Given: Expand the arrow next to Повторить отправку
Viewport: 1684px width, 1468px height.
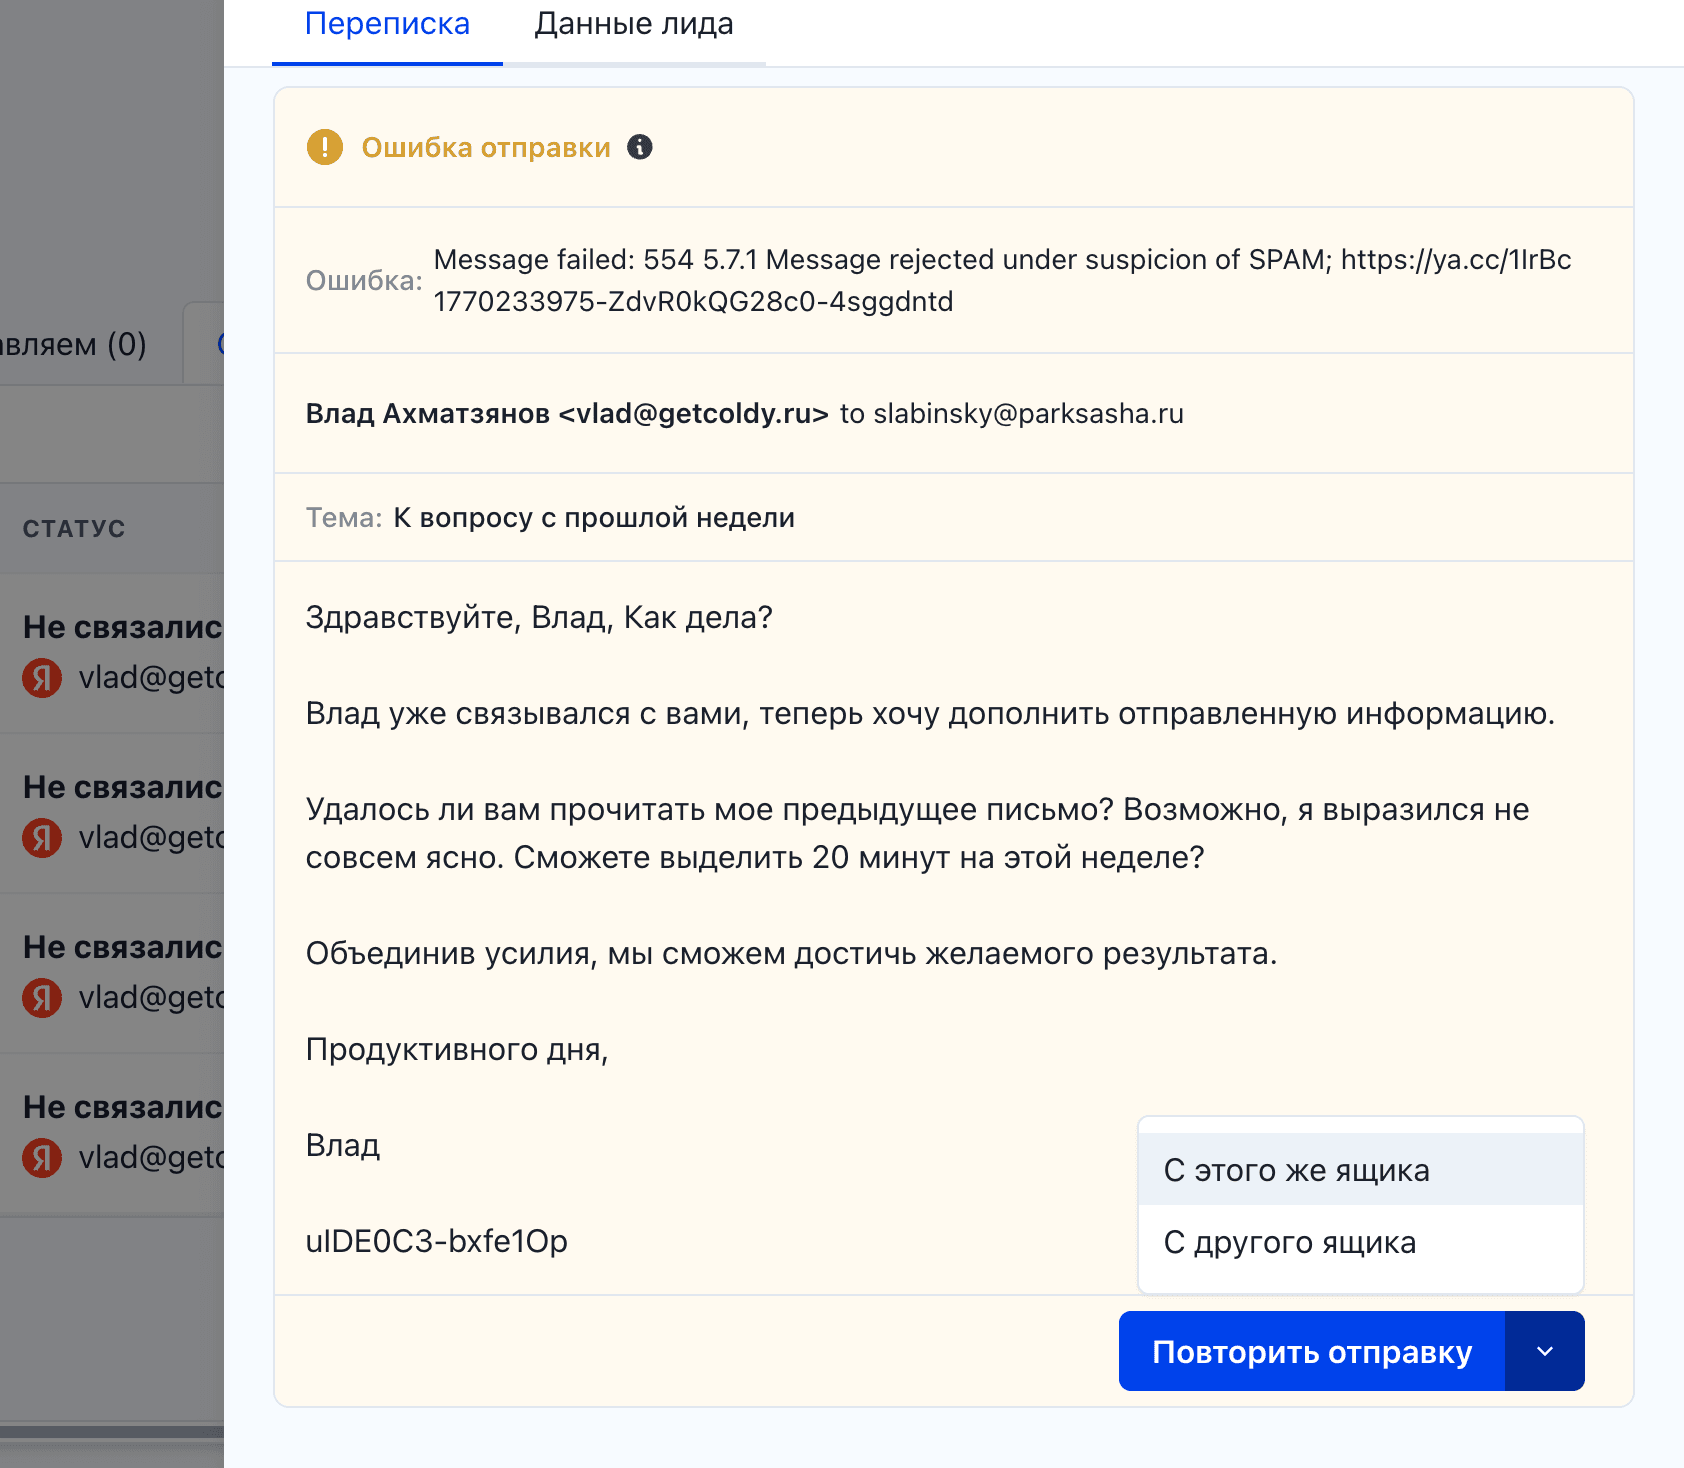Looking at the screenshot, I should click(x=1544, y=1351).
